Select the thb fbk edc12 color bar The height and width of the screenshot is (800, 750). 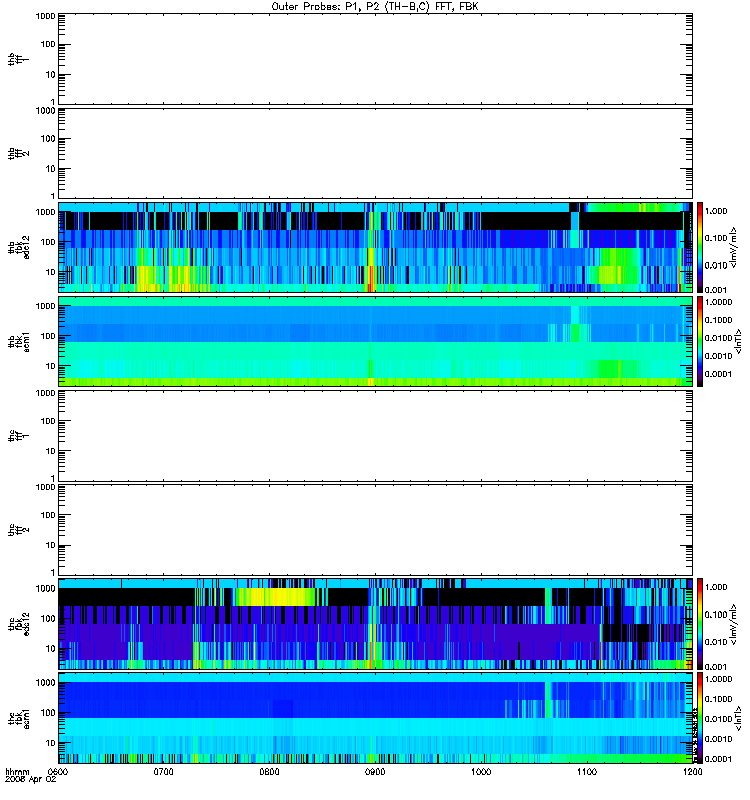tap(700, 247)
